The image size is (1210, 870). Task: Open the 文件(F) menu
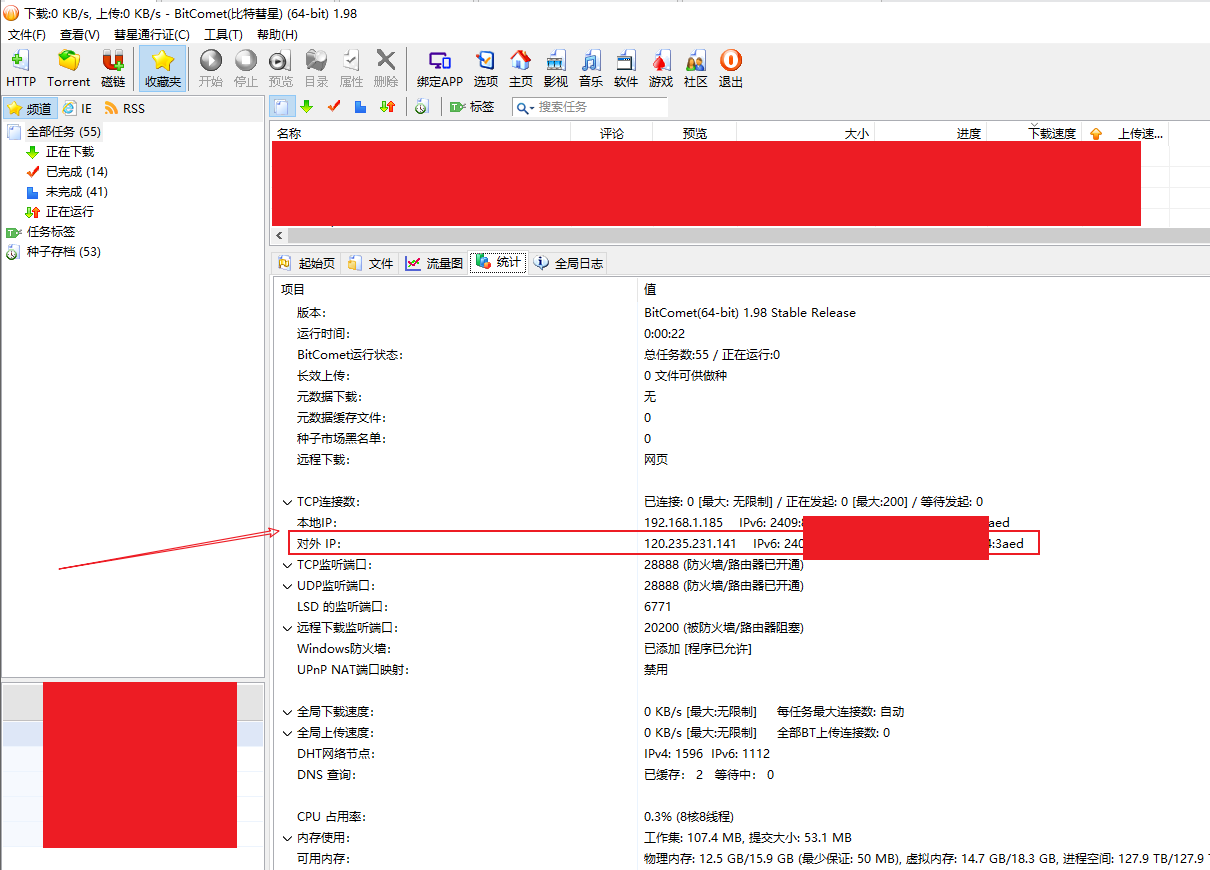27,34
